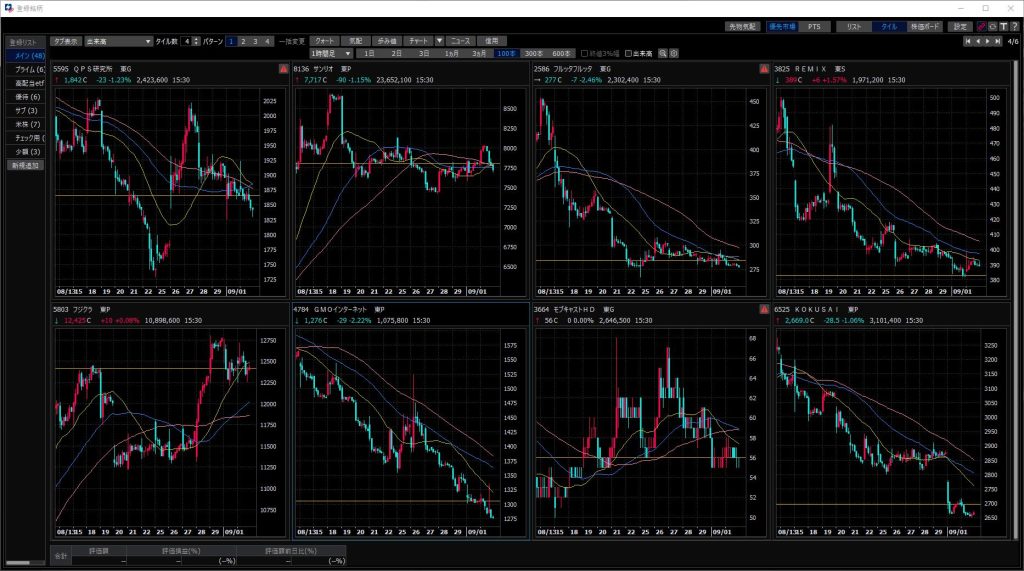Click the 新規追加 button in sidebar
Image resolution: width=1024 pixels, height=571 pixels.
pos(25,165)
